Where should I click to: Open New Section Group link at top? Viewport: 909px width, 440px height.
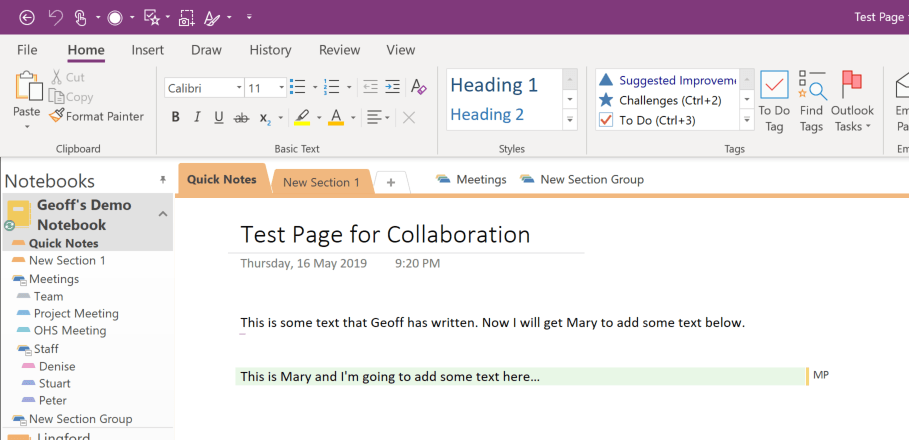[x=582, y=180]
